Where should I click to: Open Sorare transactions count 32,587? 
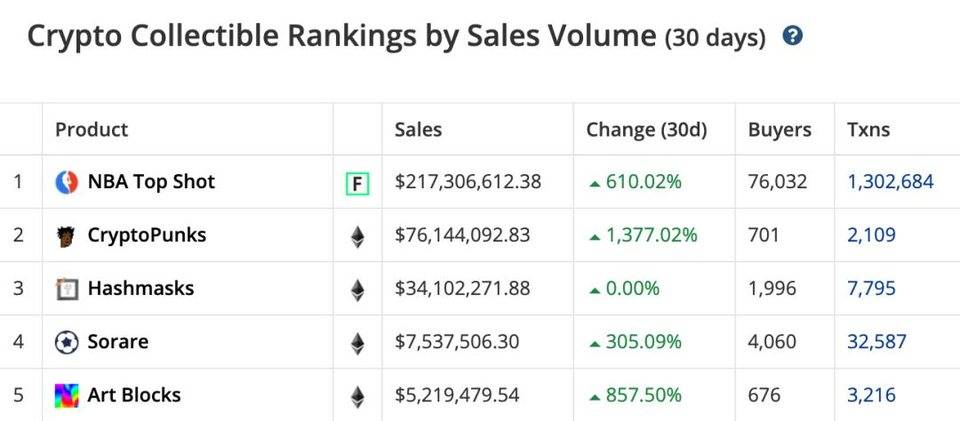coord(877,341)
